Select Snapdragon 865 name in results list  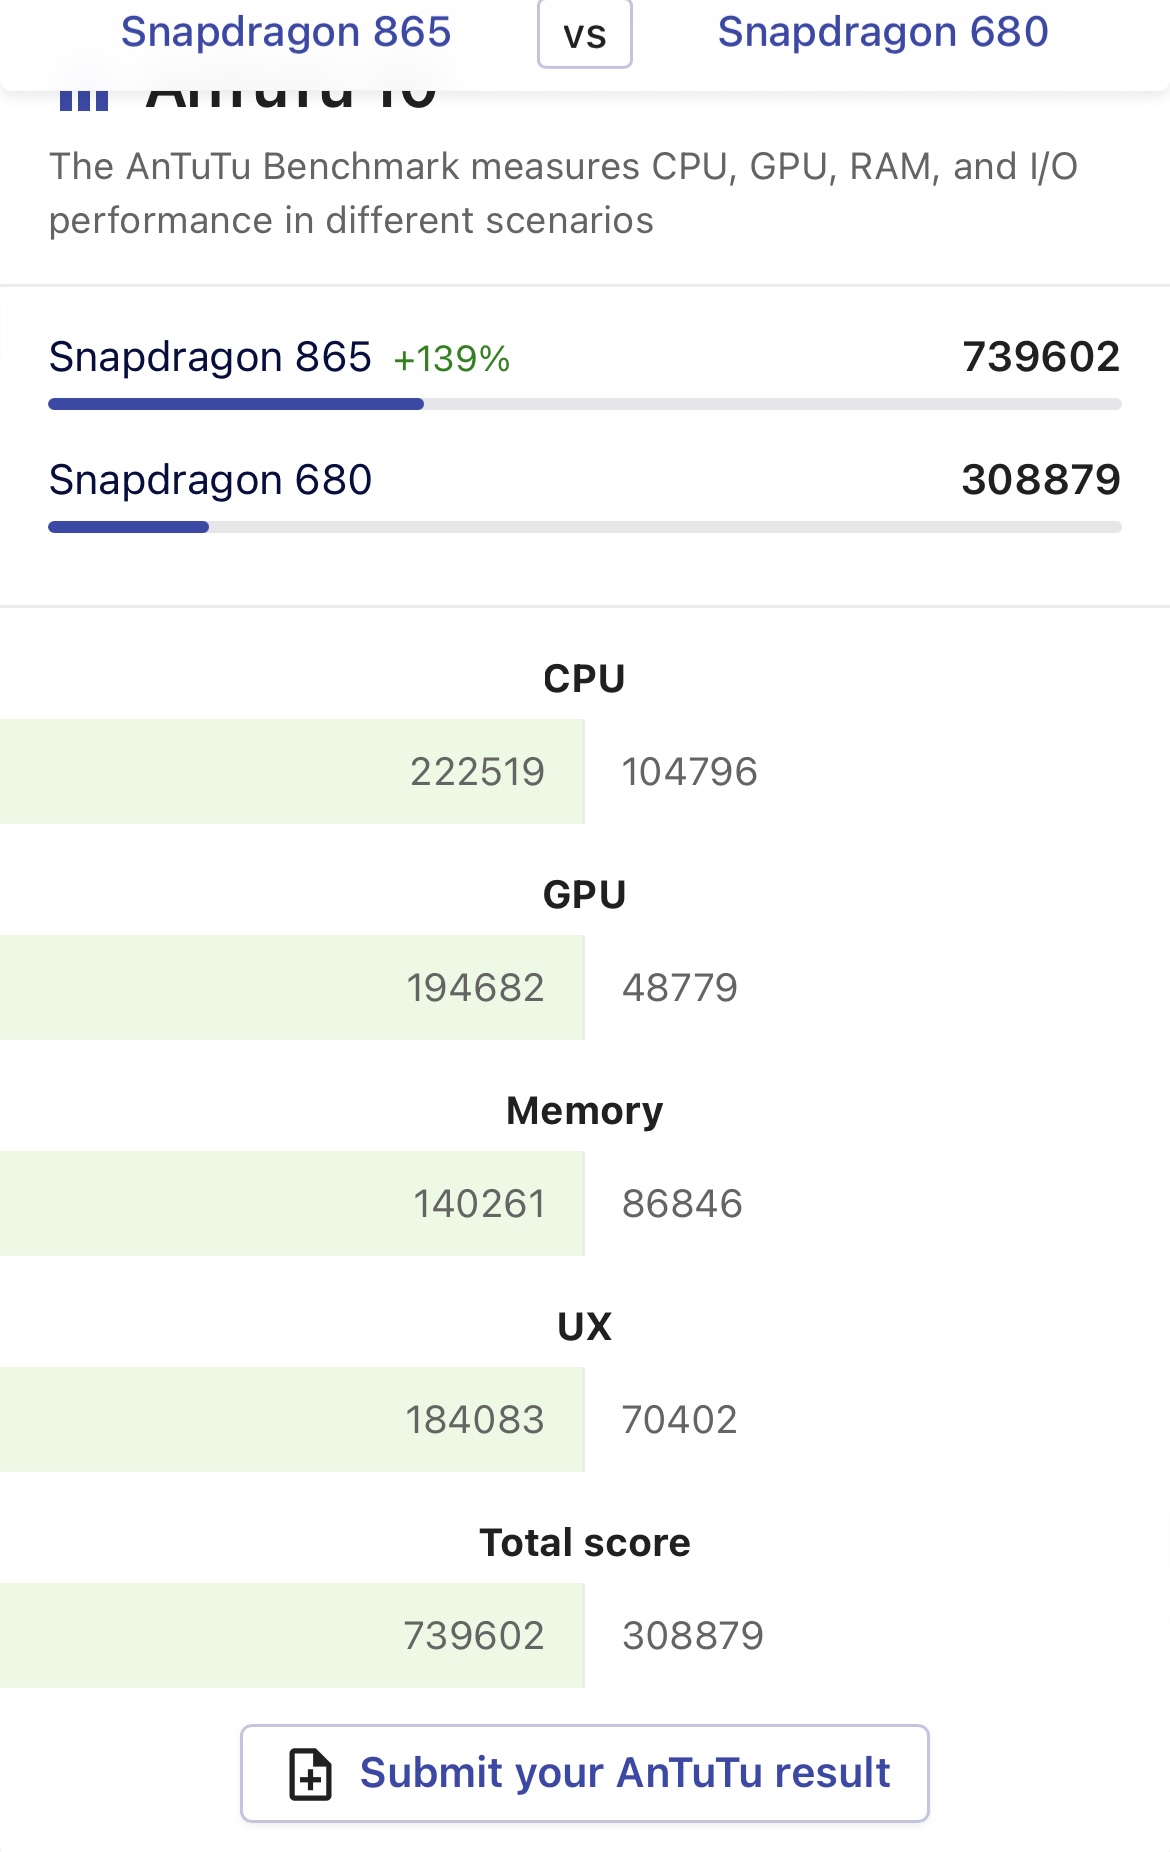[x=210, y=357]
